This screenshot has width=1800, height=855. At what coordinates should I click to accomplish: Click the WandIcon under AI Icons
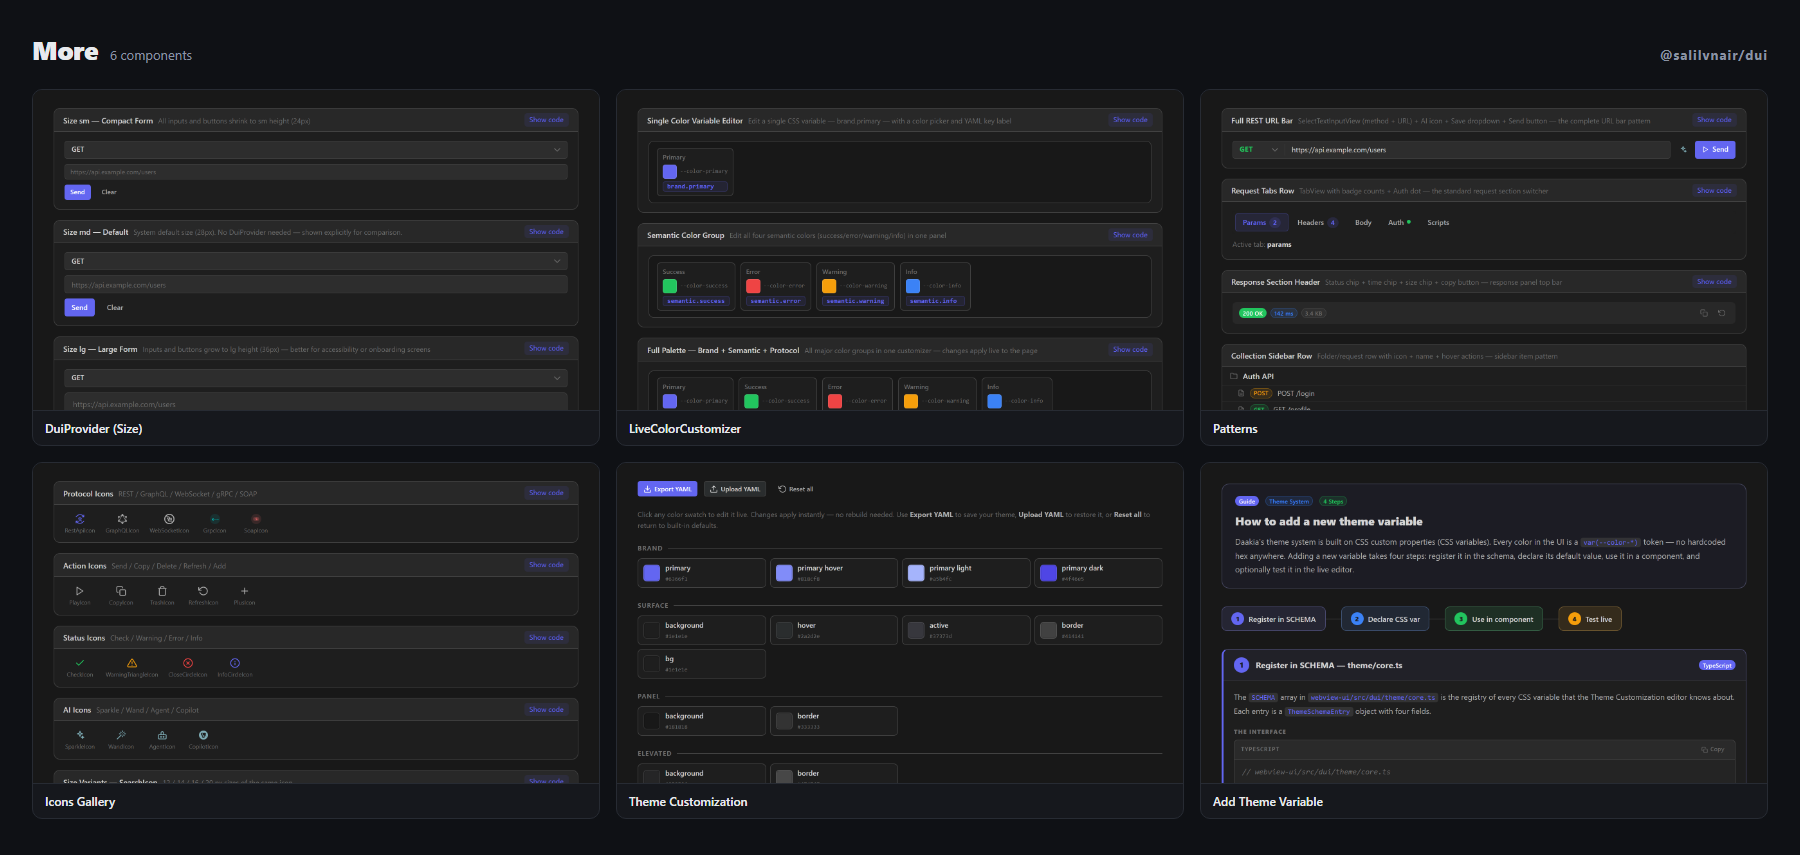(x=121, y=735)
